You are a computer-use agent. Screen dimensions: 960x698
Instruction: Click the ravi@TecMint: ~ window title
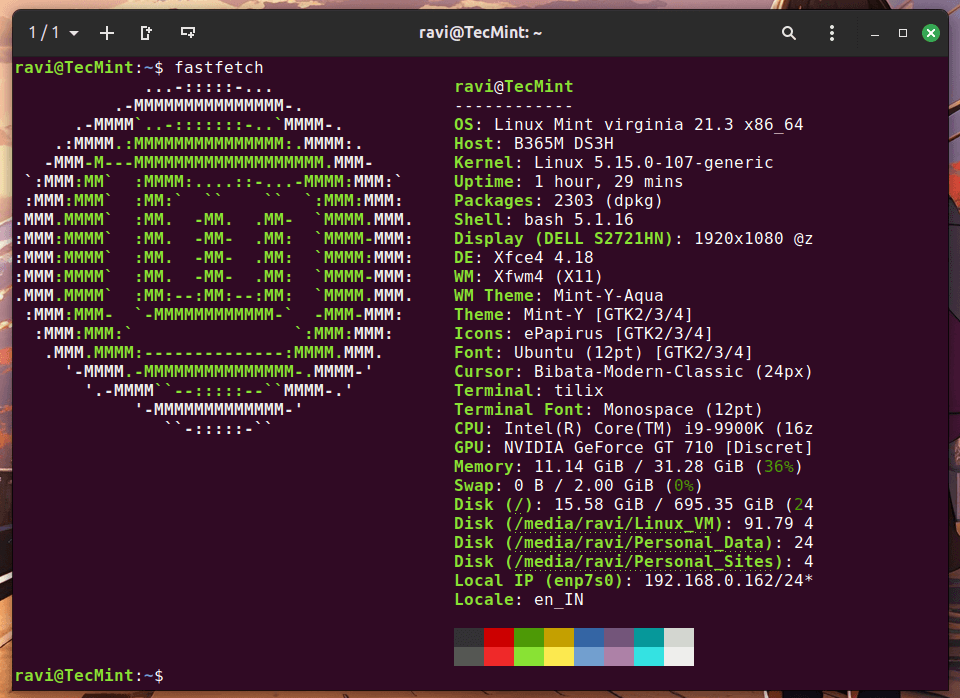[x=480, y=33]
